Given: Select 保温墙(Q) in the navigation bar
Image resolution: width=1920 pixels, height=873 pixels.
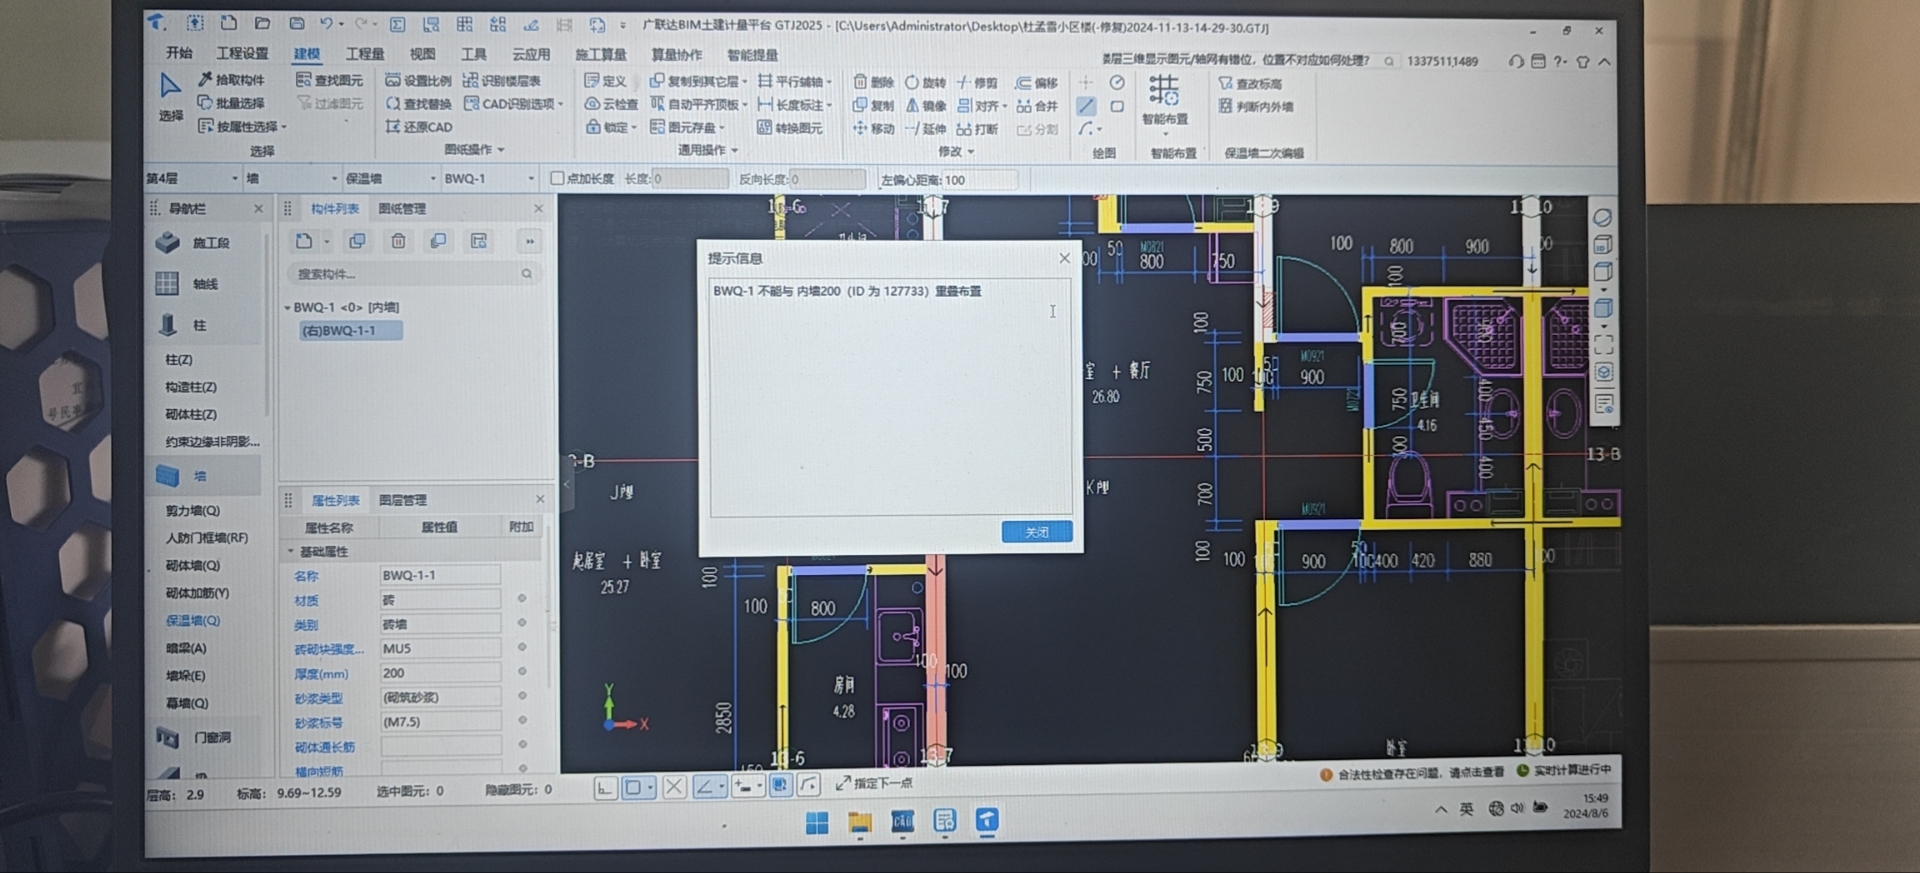Looking at the screenshot, I should (x=192, y=620).
